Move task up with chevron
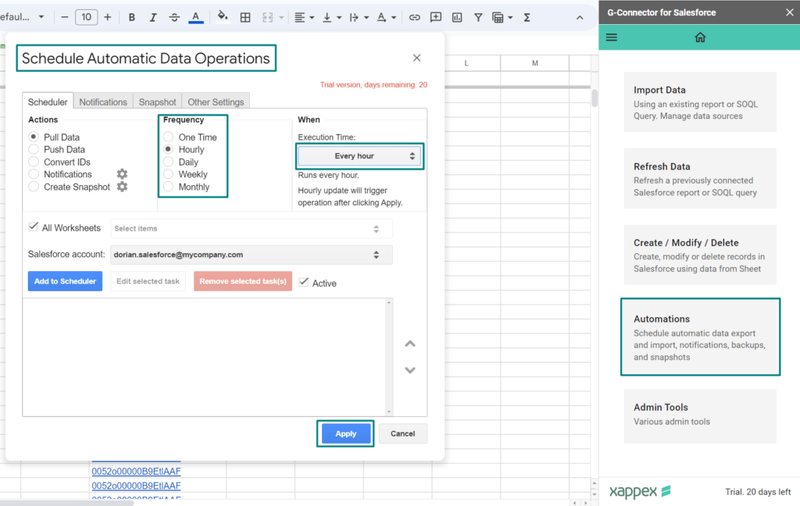 (x=410, y=344)
